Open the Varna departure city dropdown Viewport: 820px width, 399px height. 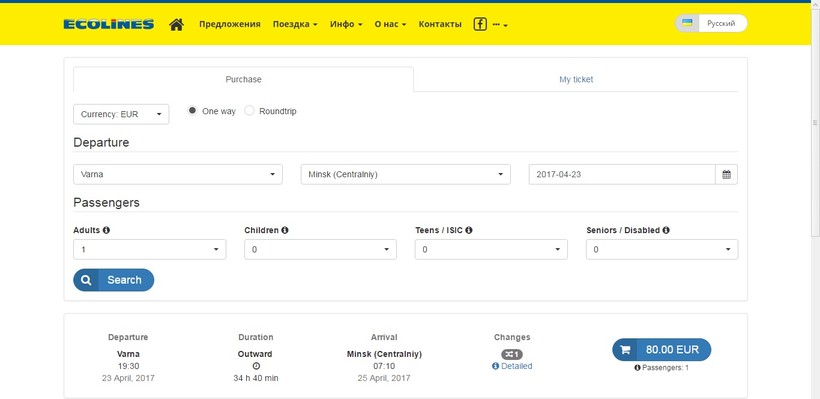pos(178,175)
